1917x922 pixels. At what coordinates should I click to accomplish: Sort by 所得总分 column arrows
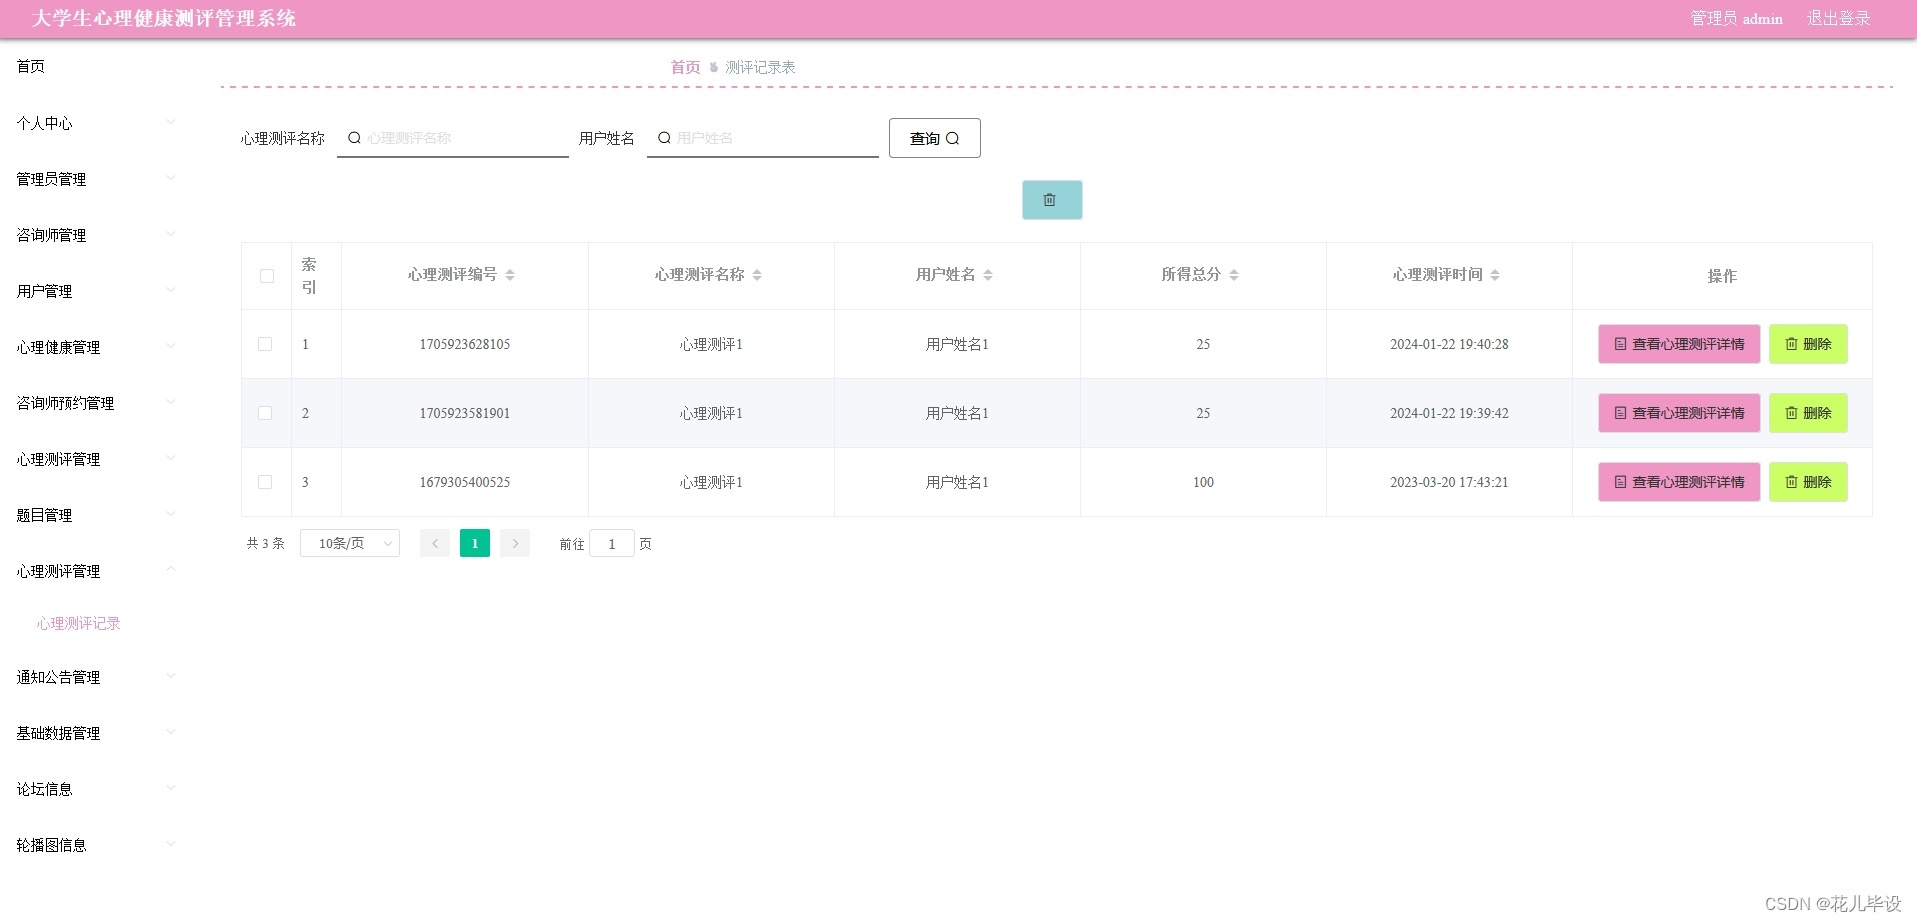(x=1234, y=275)
